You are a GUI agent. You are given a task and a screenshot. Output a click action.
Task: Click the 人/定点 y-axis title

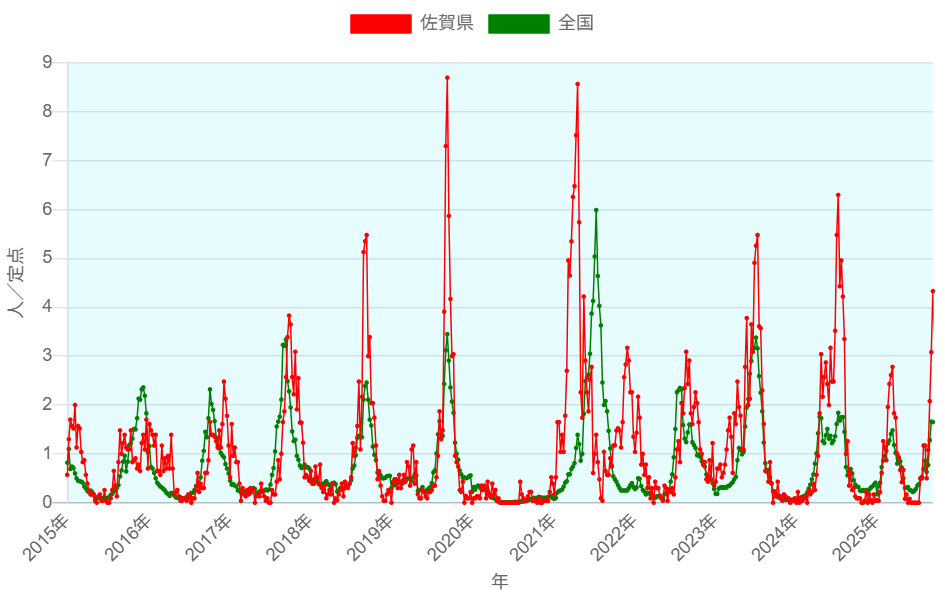coord(17,282)
